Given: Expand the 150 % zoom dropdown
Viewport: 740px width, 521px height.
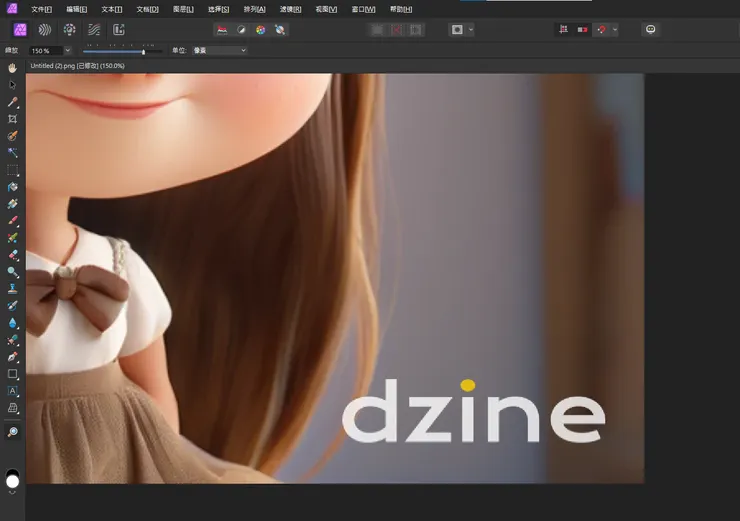Looking at the screenshot, I should point(67,50).
